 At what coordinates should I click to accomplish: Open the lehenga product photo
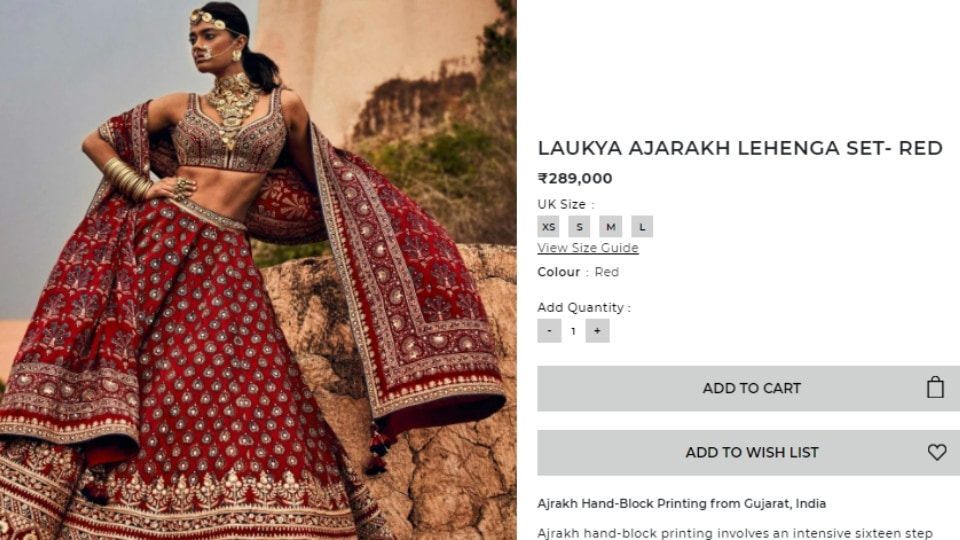(x=258, y=270)
